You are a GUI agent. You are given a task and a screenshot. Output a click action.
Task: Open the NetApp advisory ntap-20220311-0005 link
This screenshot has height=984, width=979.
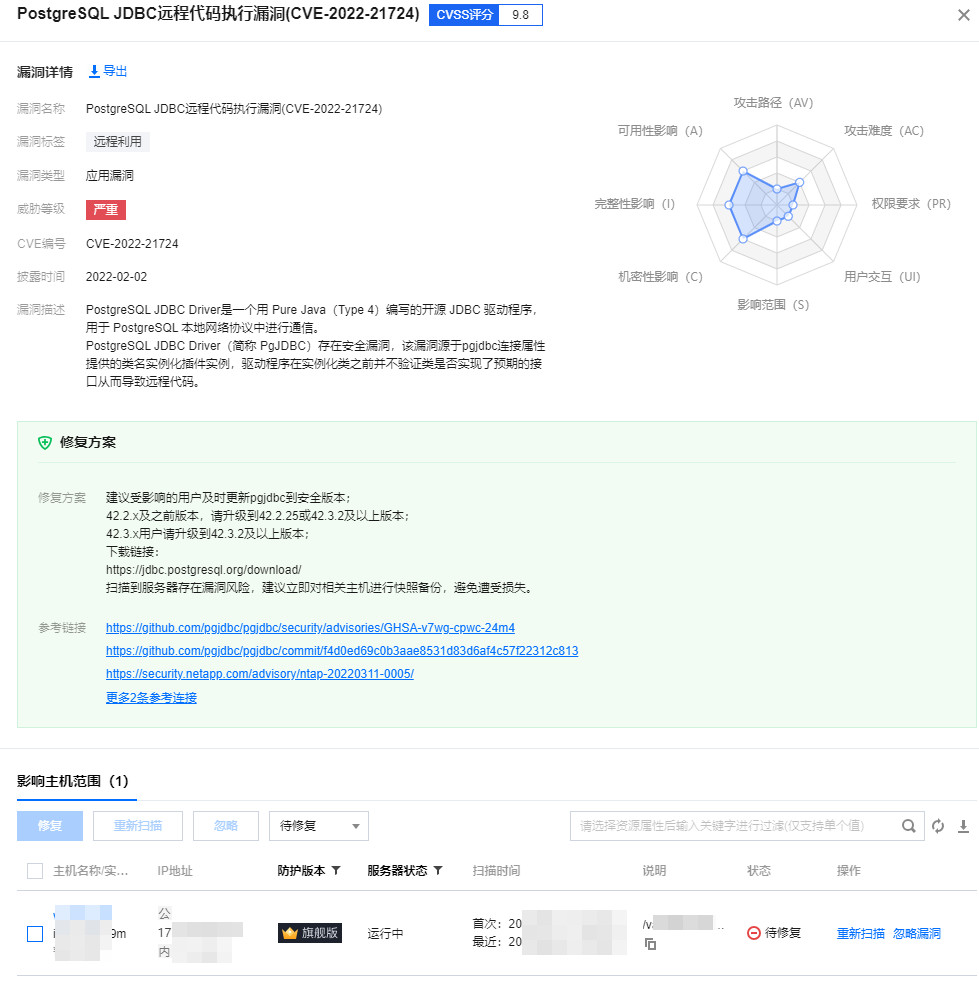tap(260, 674)
